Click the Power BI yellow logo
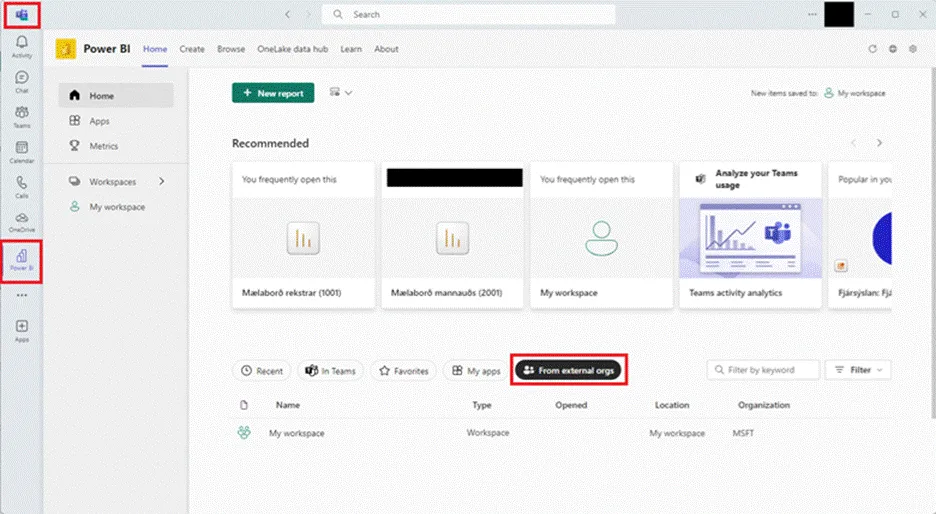The height and width of the screenshot is (514, 936). [x=66, y=49]
